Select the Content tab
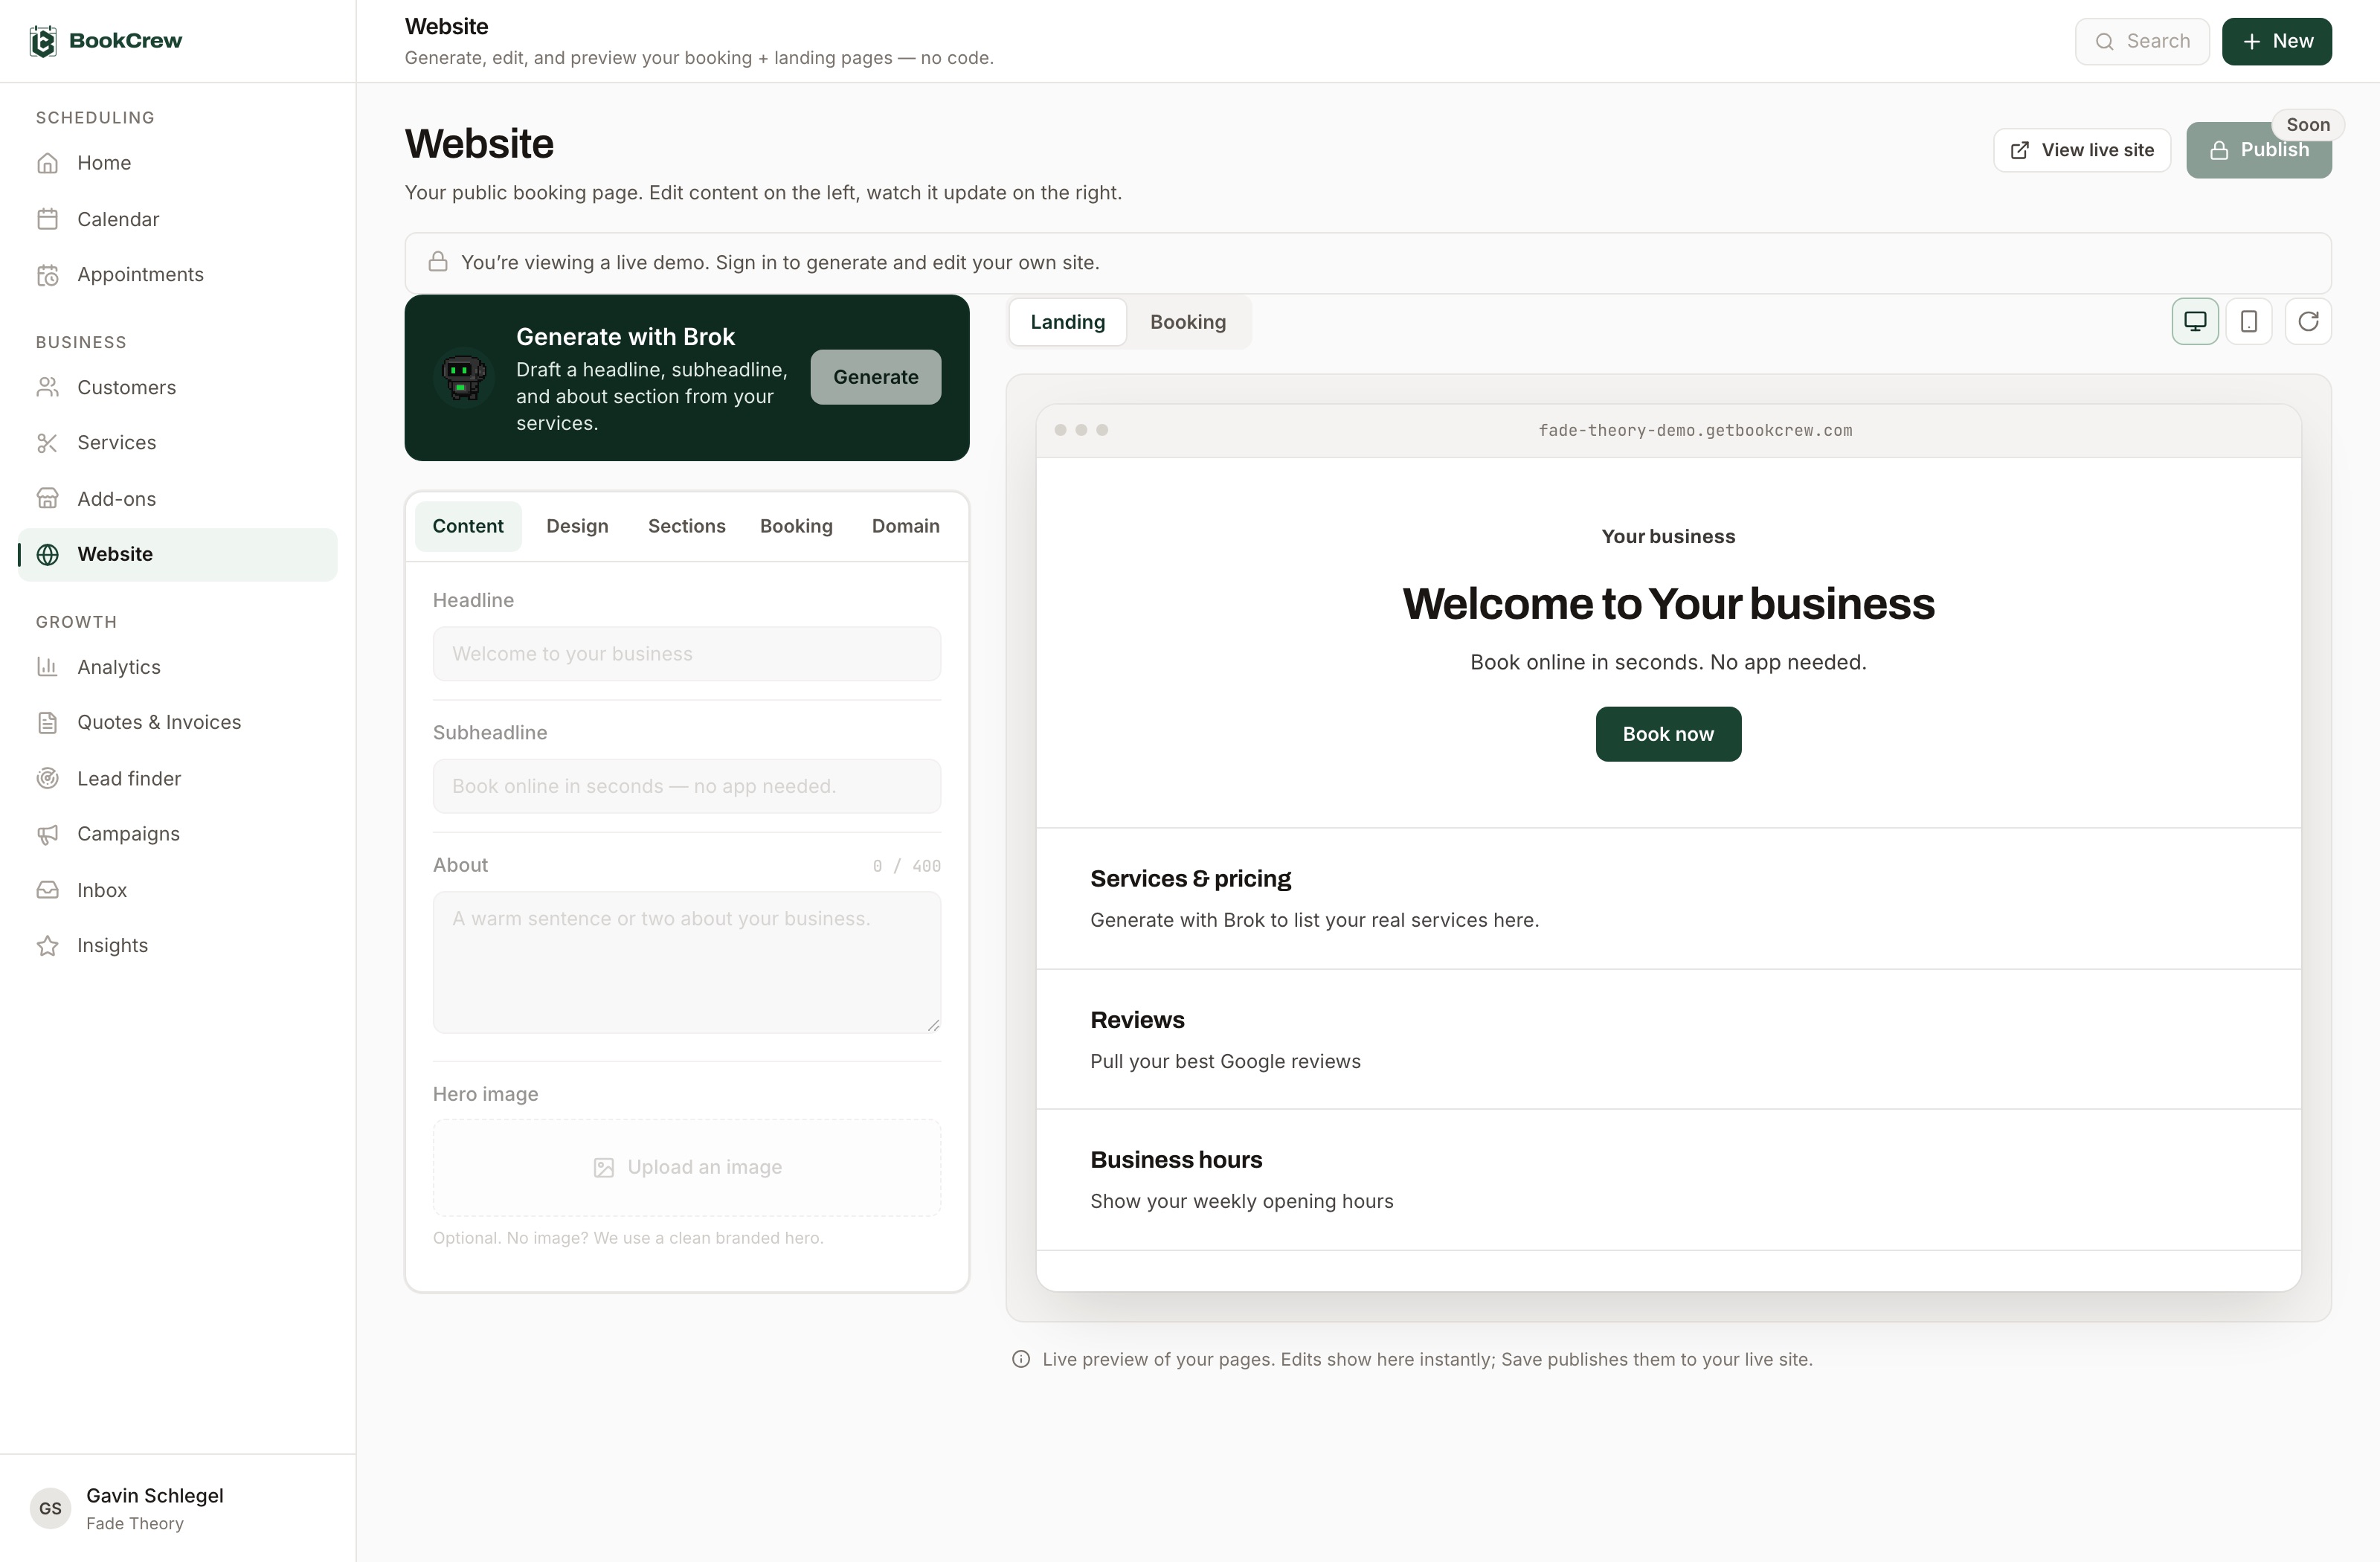The width and height of the screenshot is (2380, 1562). 468,526
